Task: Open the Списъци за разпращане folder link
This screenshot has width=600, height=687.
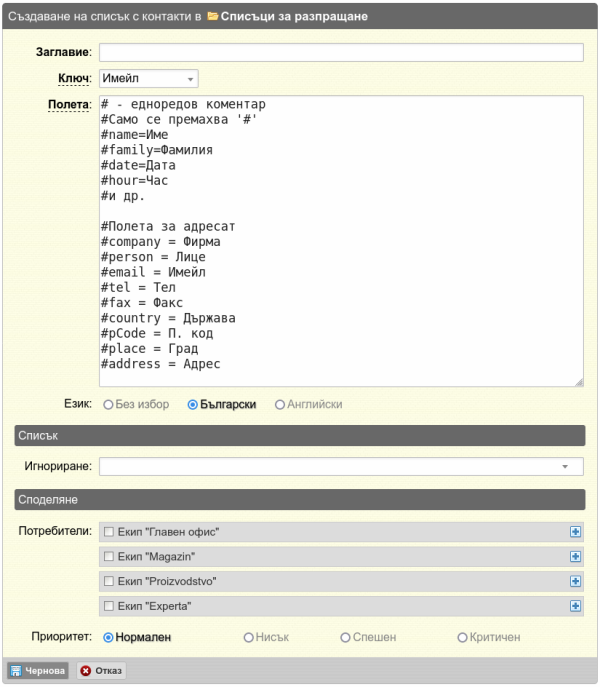Action: point(294,16)
